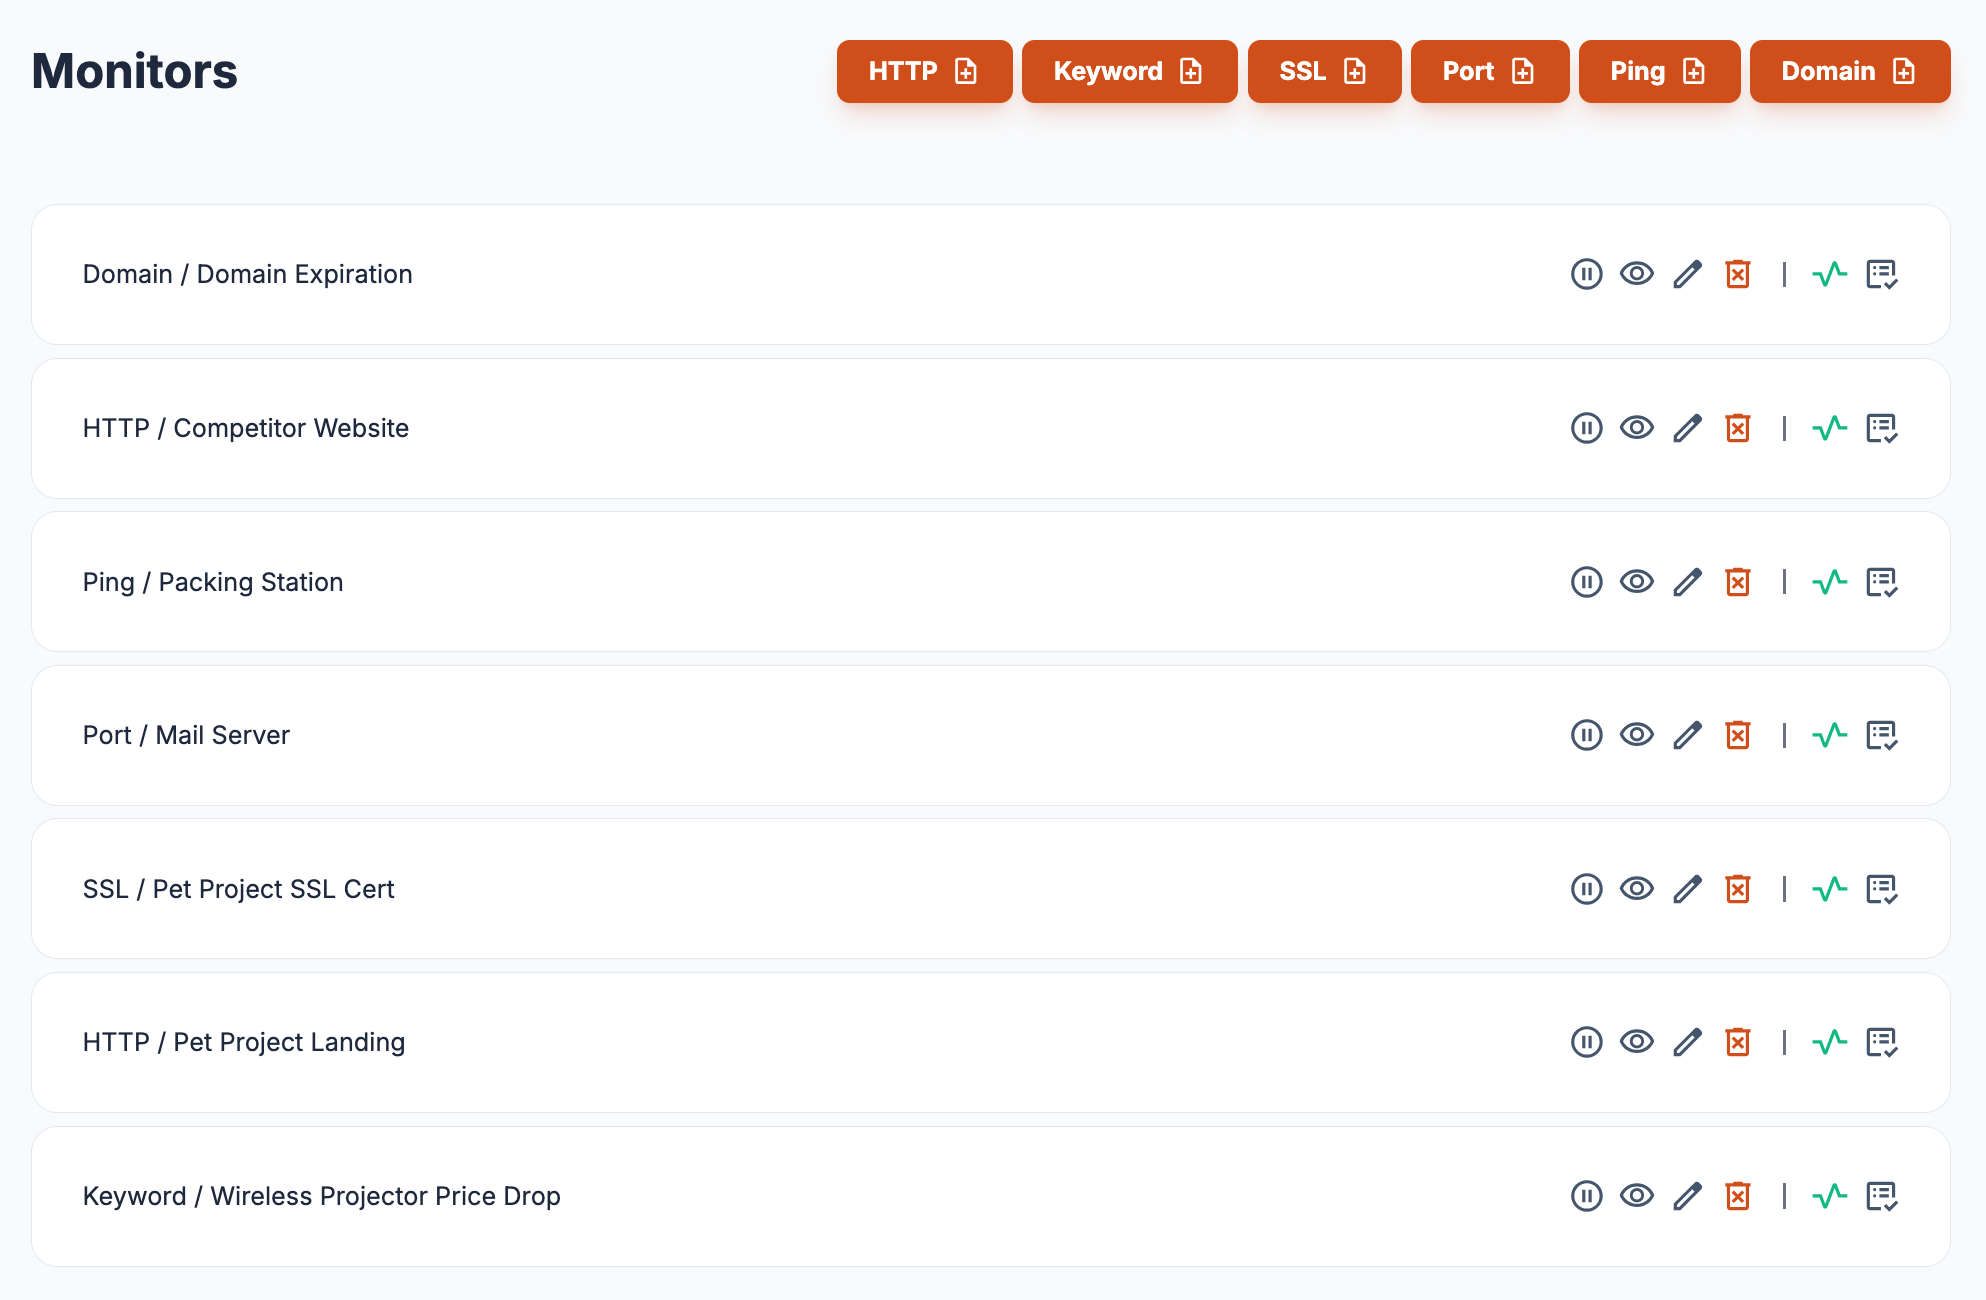Image resolution: width=1986 pixels, height=1300 pixels.
Task: Edit the Competitor Website monitor
Action: (1687, 428)
